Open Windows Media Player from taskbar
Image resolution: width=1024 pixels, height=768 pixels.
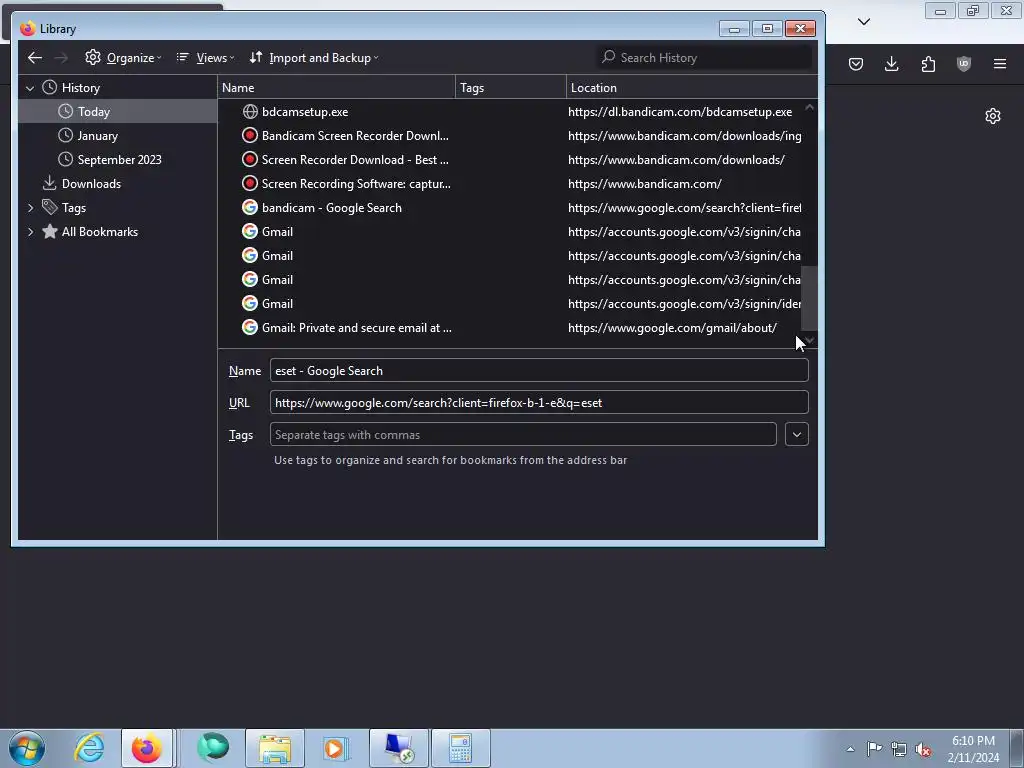pyautogui.click(x=336, y=748)
